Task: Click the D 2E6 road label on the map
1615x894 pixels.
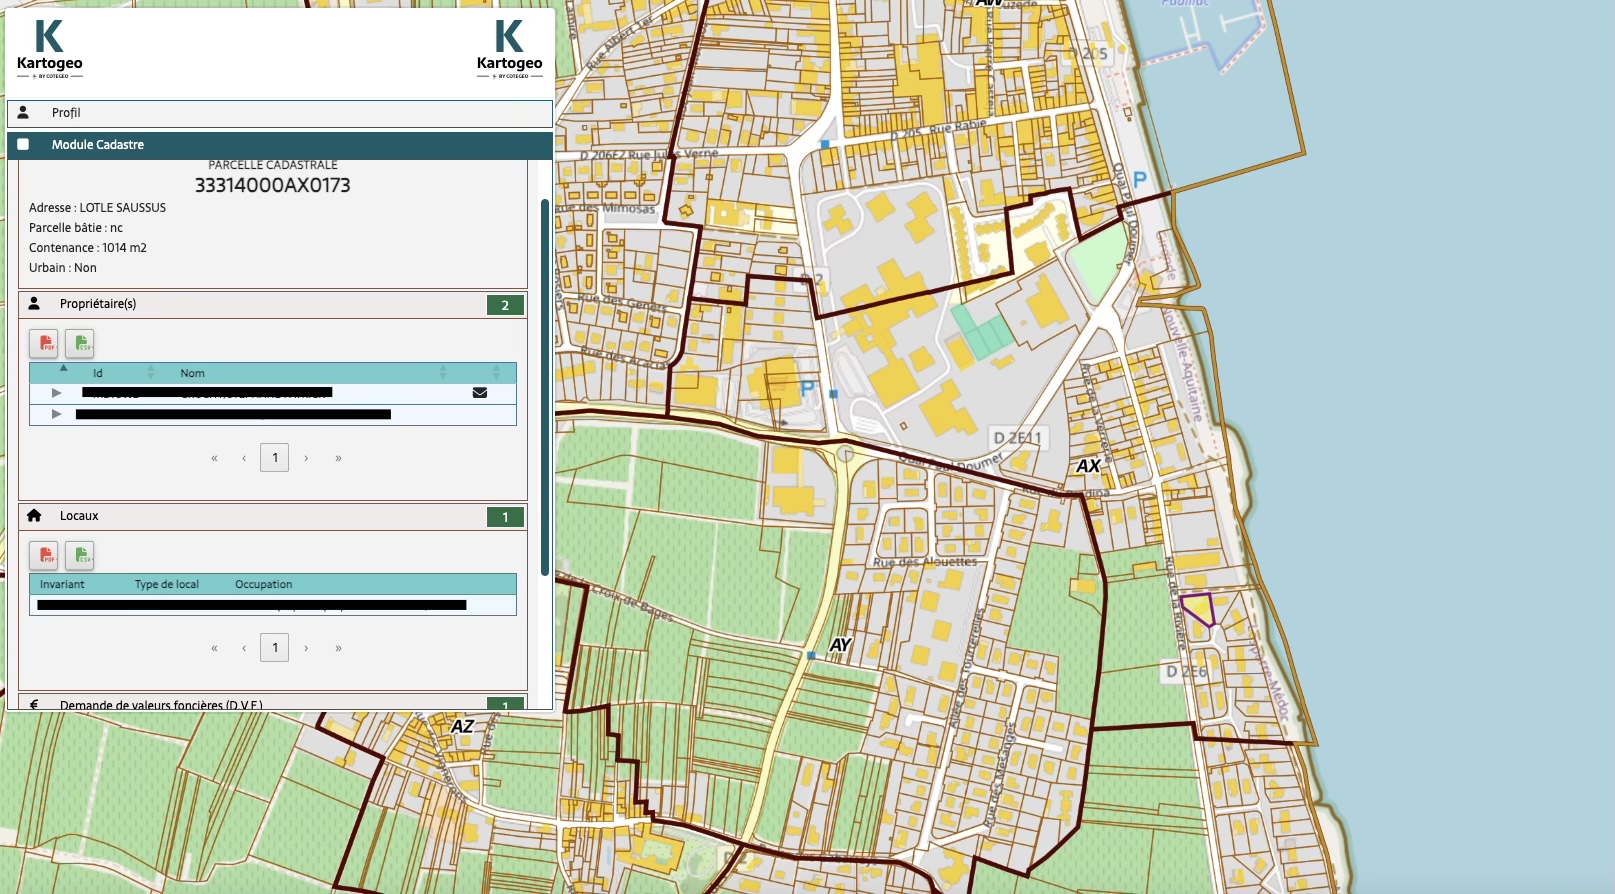Action: (1187, 671)
